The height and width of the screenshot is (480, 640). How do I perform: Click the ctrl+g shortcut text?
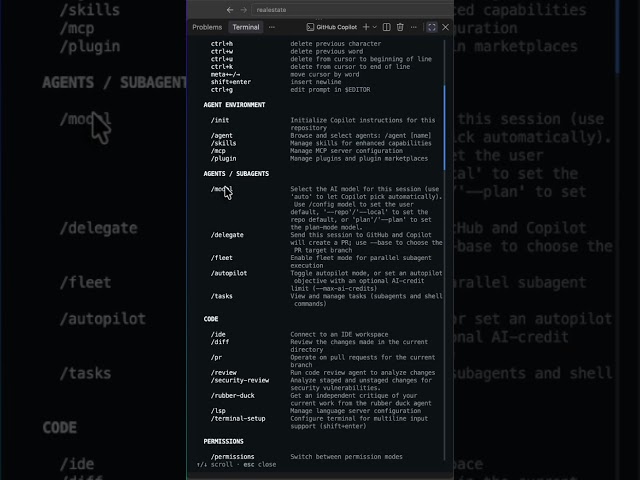coord(222,90)
